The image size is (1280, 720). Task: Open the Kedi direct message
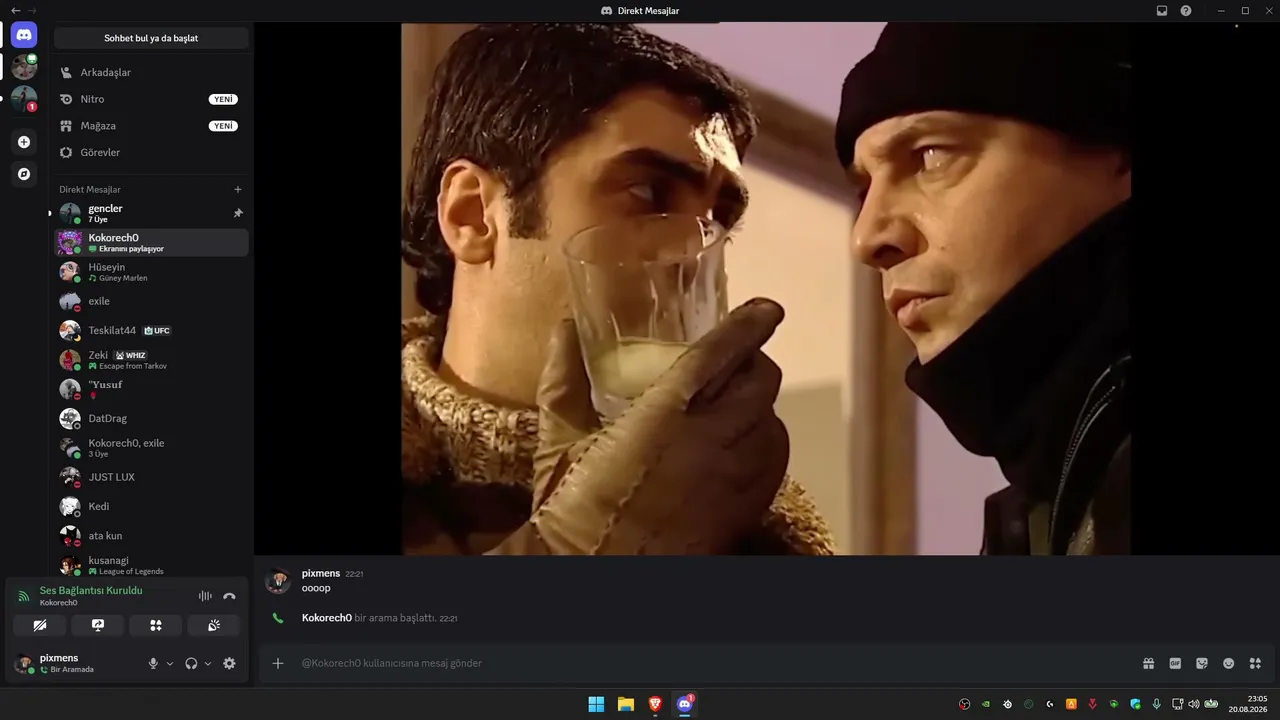point(151,506)
